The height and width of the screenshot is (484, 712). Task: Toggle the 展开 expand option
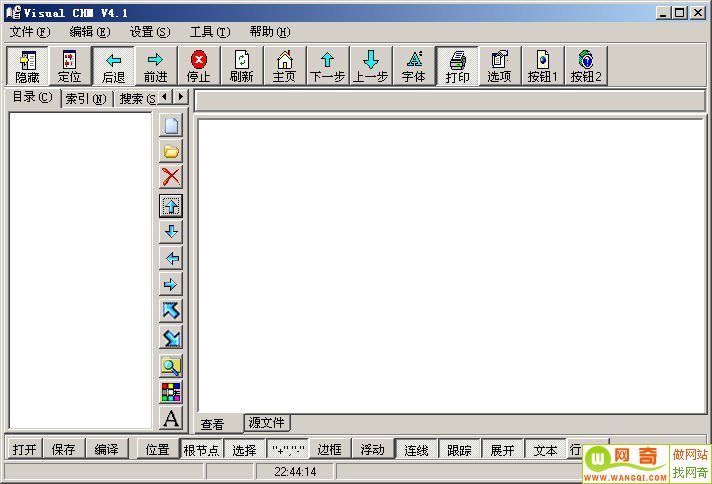point(502,449)
